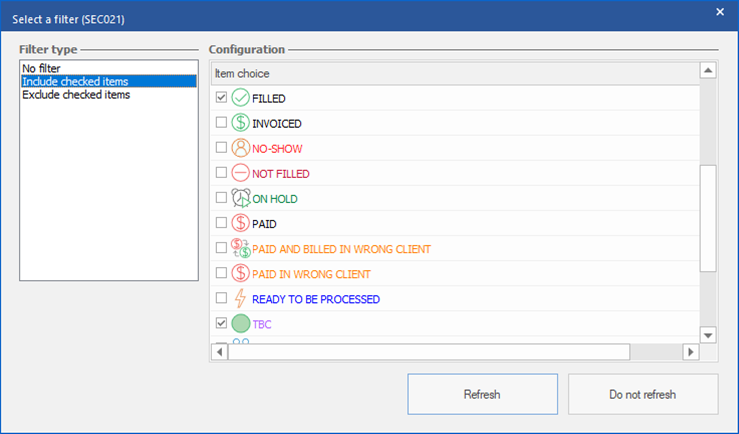The width and height of the screenshot is (739, 434).
Task: Click the scroll down arrow in item list
Action: click(x=708, y=335)
